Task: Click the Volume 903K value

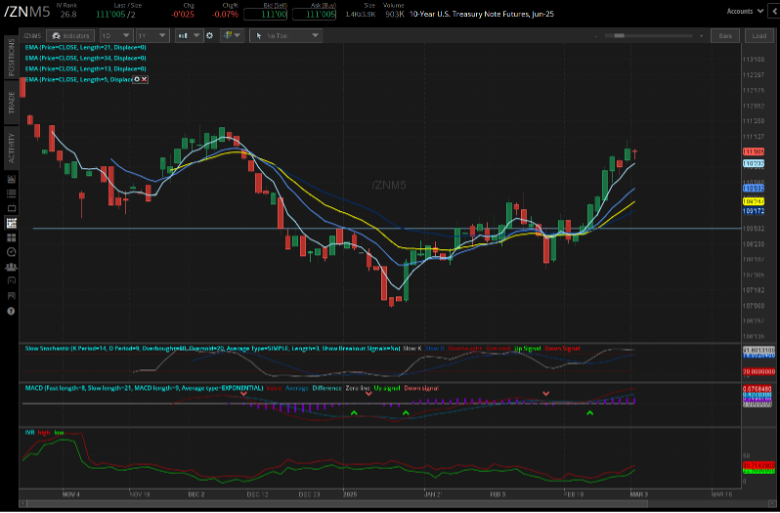Action: pos(394,14)
